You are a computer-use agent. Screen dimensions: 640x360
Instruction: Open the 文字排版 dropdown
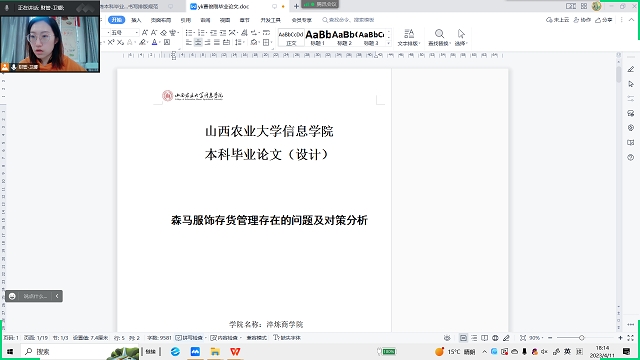coord(409,37)
